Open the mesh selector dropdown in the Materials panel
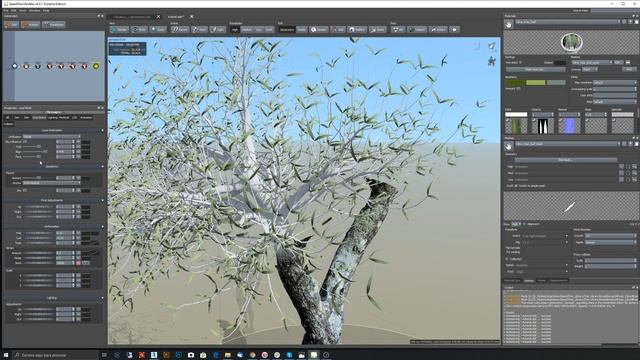Image resolution: width=640 pixels, height=360 pixels. 592,62
